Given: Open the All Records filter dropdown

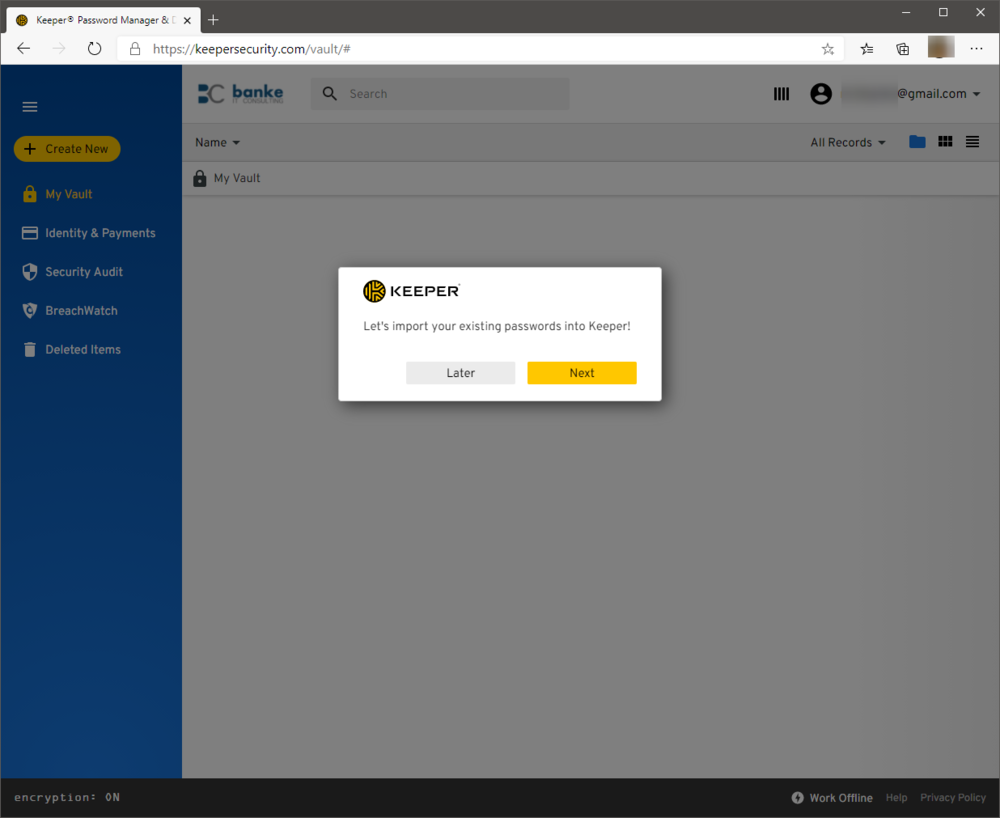Looking at the screenshot, I should pyautogui.click(x=848, y=142).
